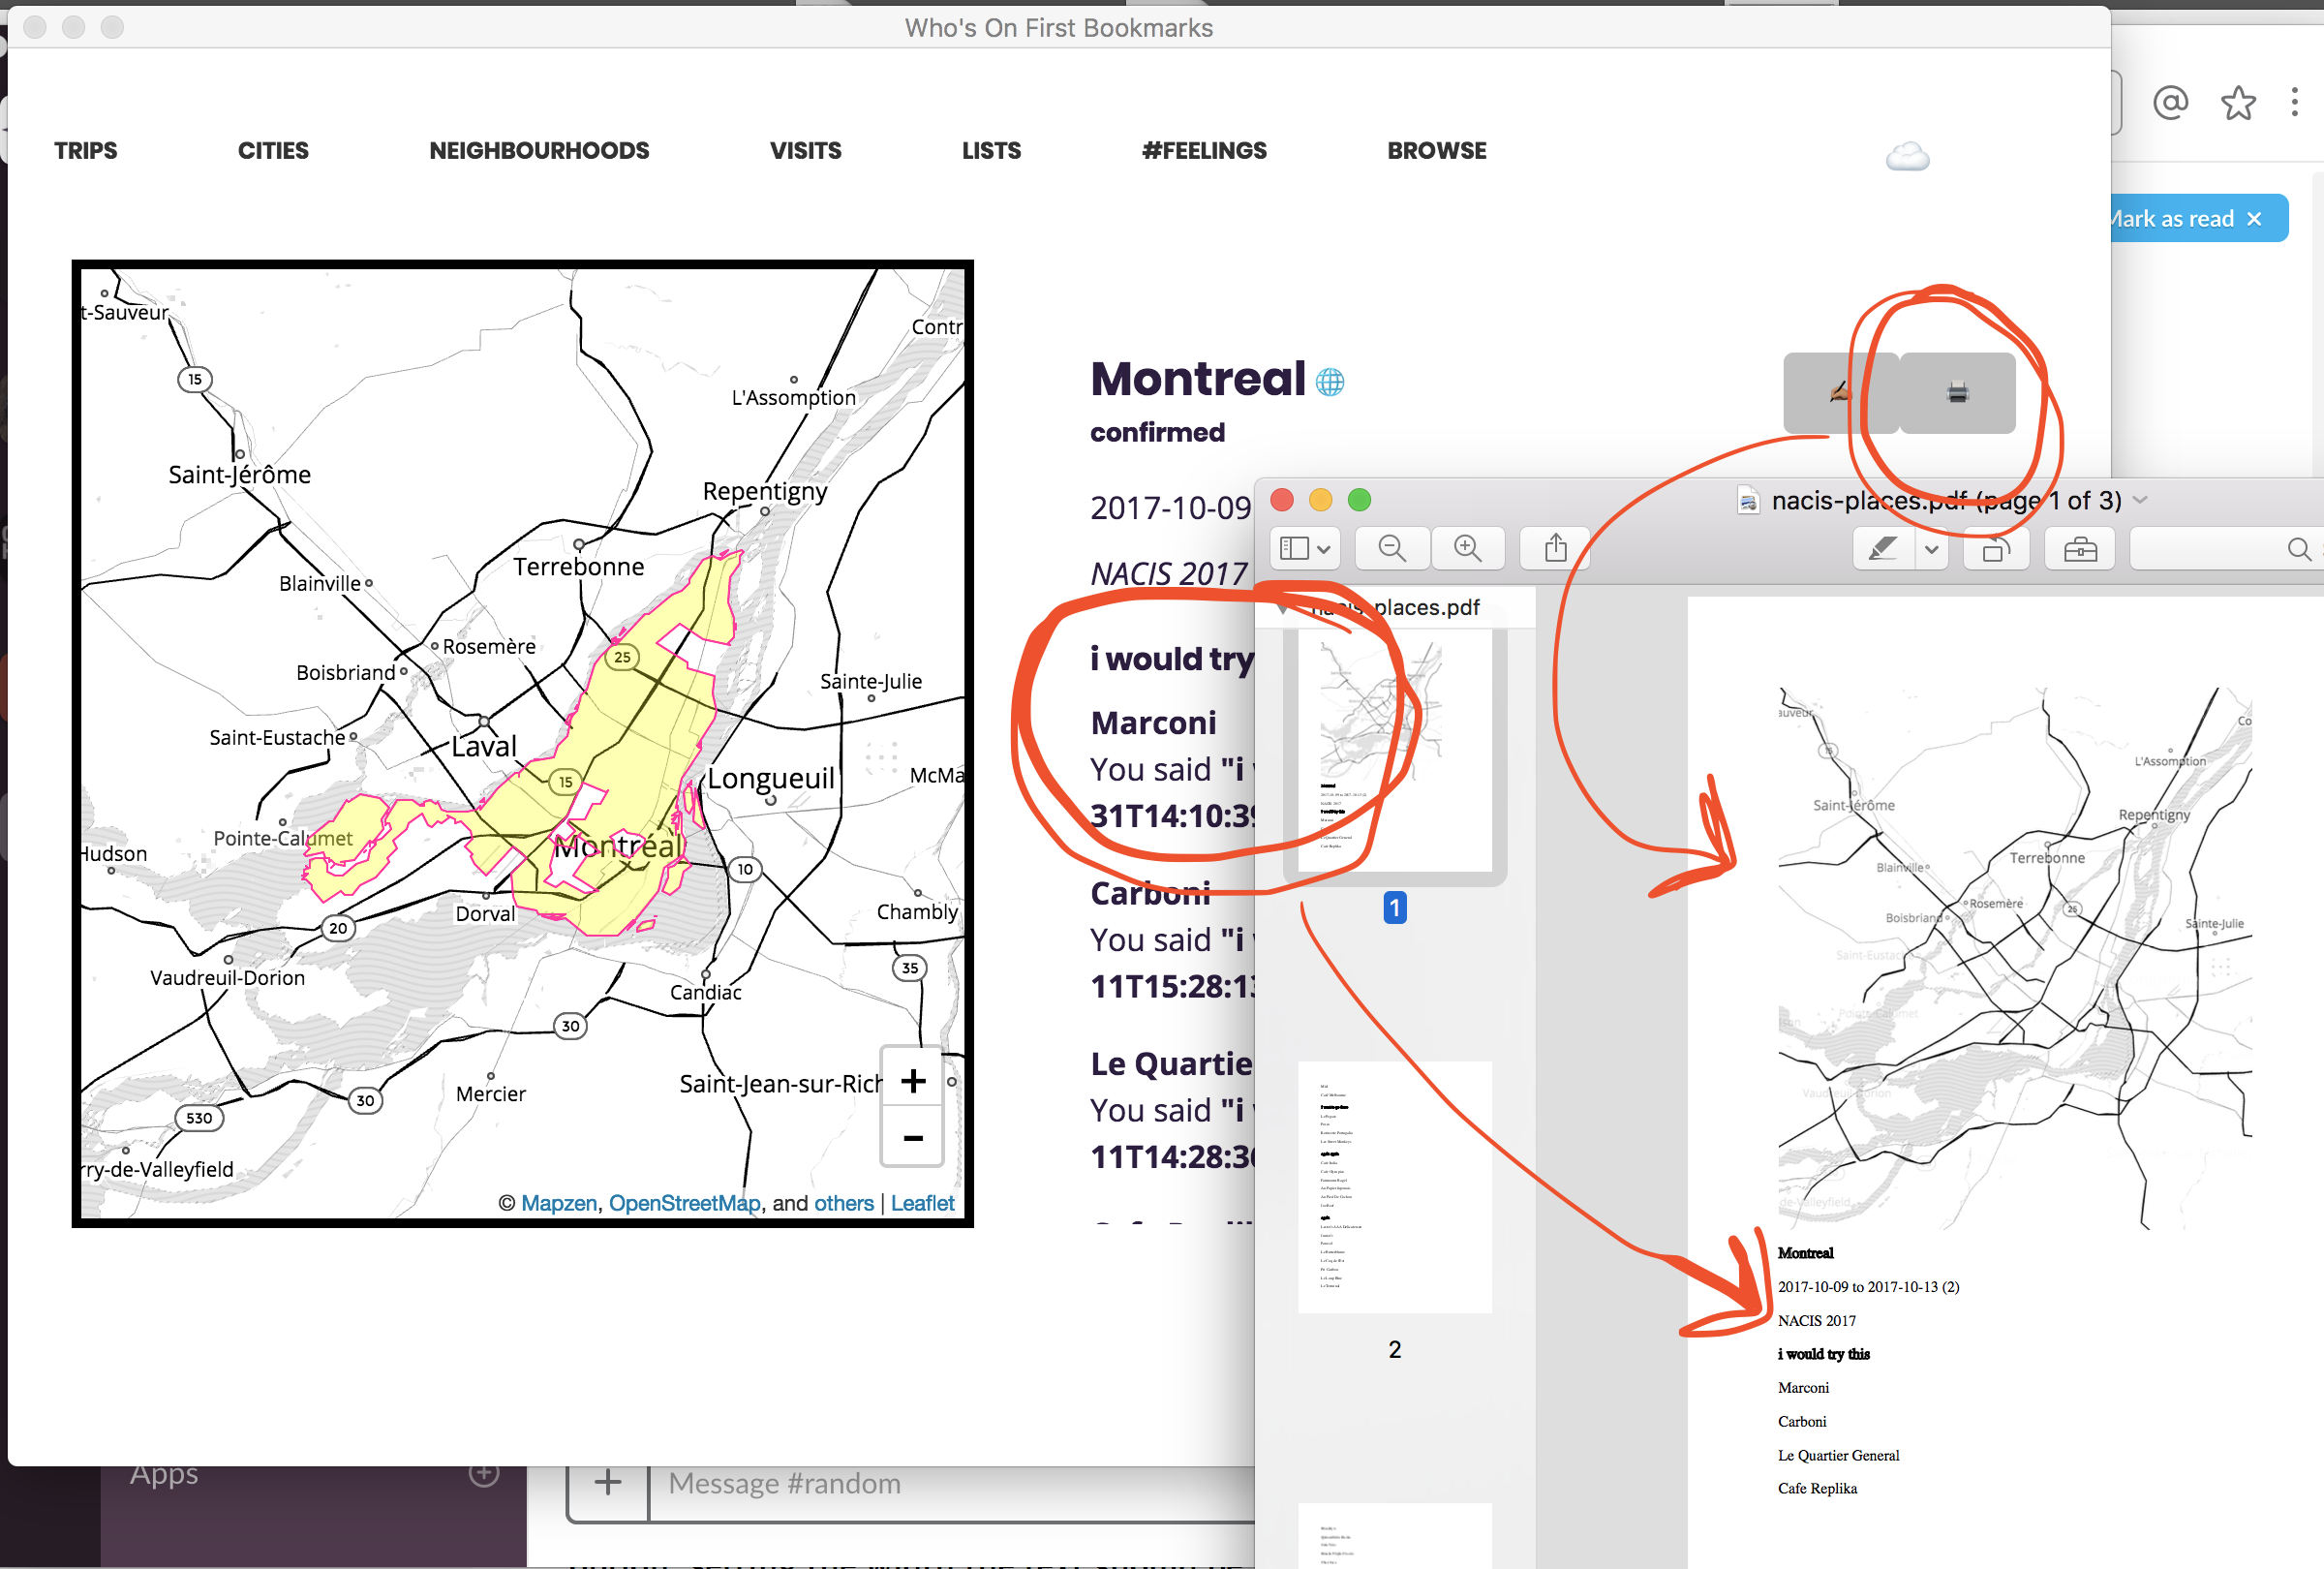Screen dimensions: 2324x1569
Task: Click the plus attachment button in Slack
Action: click(608, 1483)
